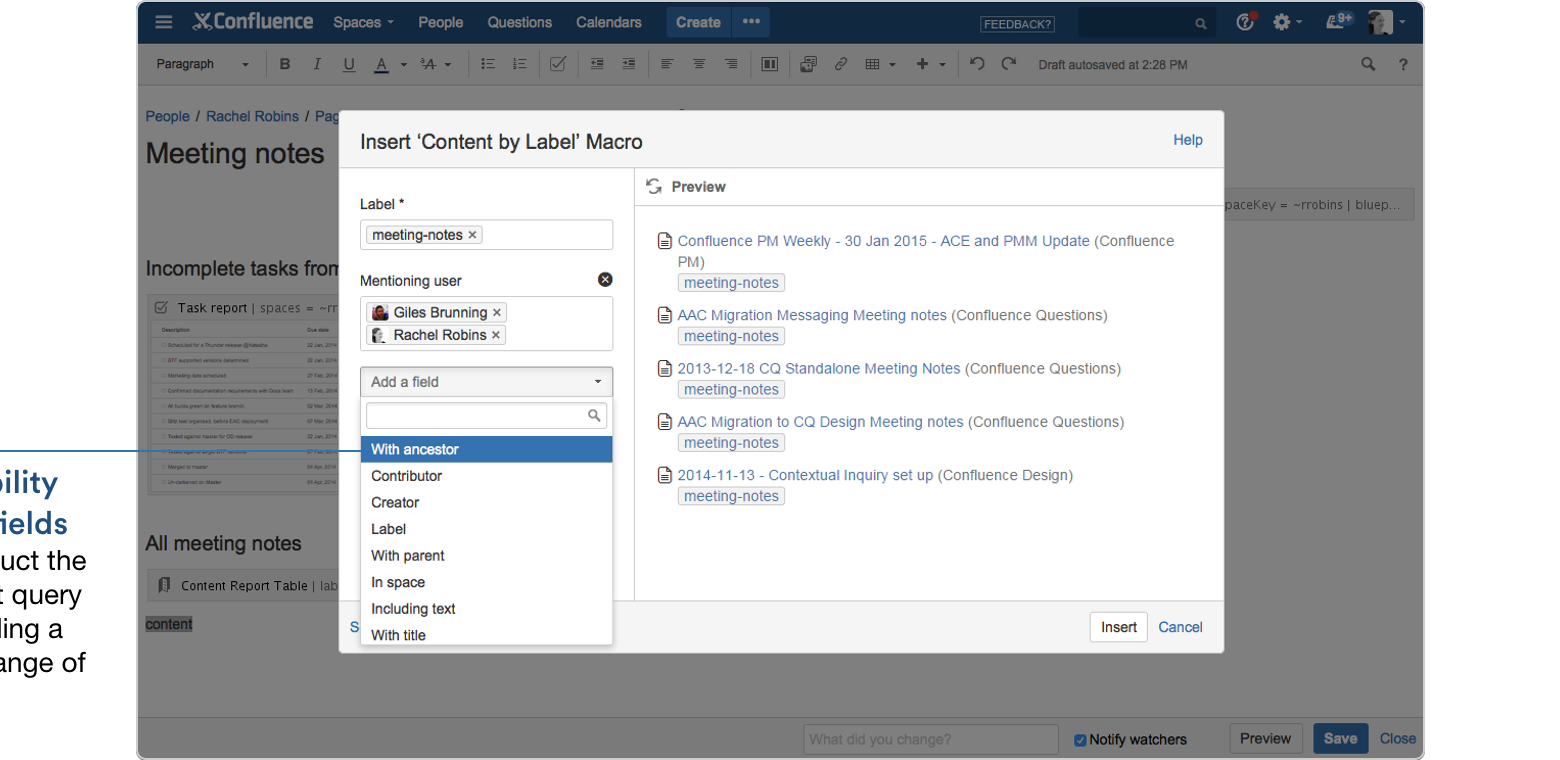Image resolution: width=1560 pixels, height=760 pixels.
Task: Insert a numbered list
Action: point(519,64)
